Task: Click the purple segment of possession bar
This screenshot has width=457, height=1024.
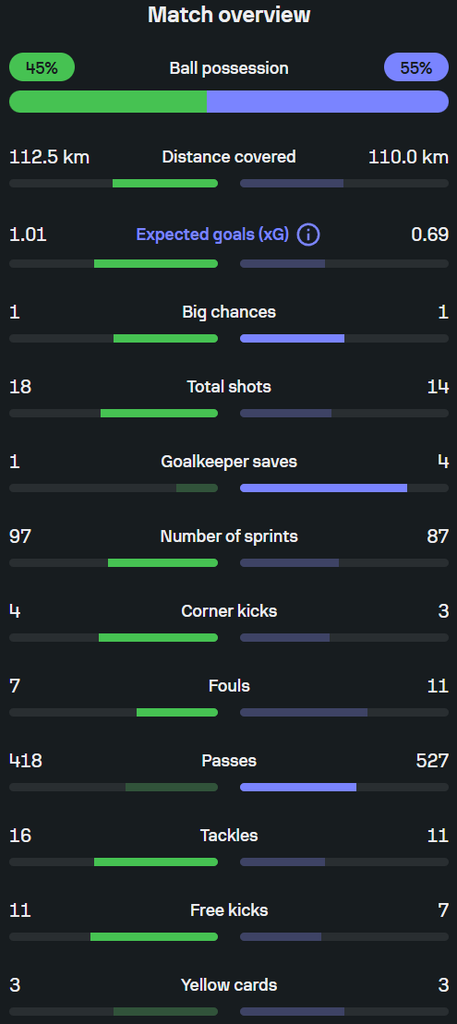Action: coord(328,102)
